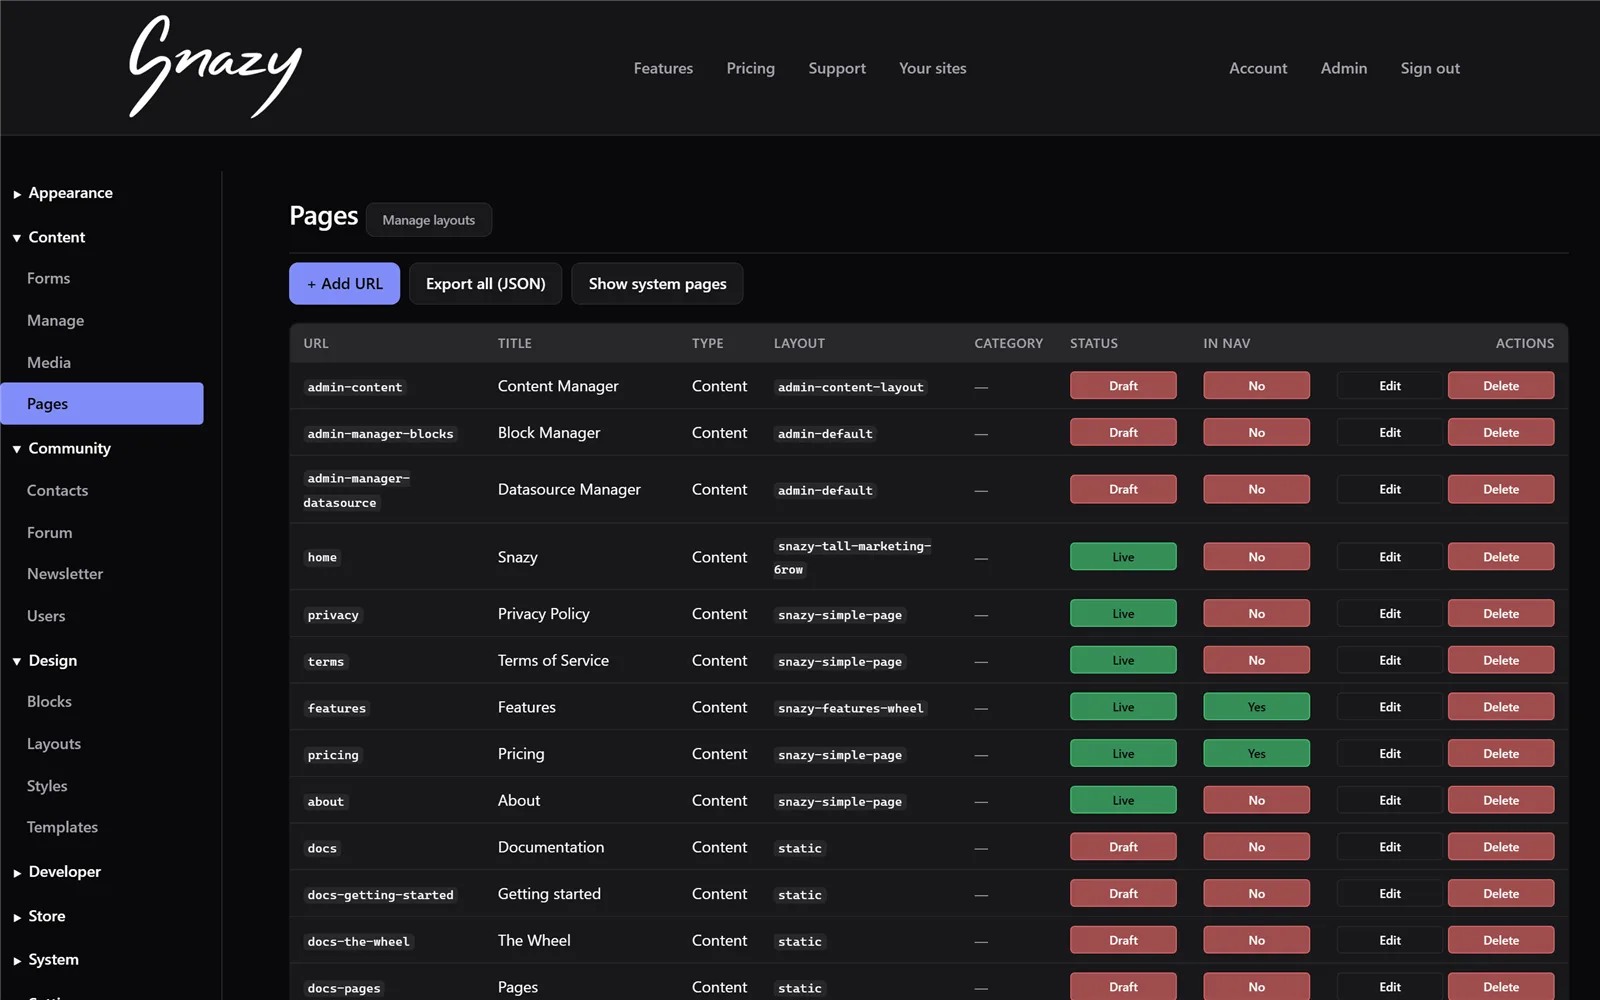Click the Datasource Manager title cell
Image resolution: width=1600 pixels, height=1000 pixels.
tap(569, 489)
